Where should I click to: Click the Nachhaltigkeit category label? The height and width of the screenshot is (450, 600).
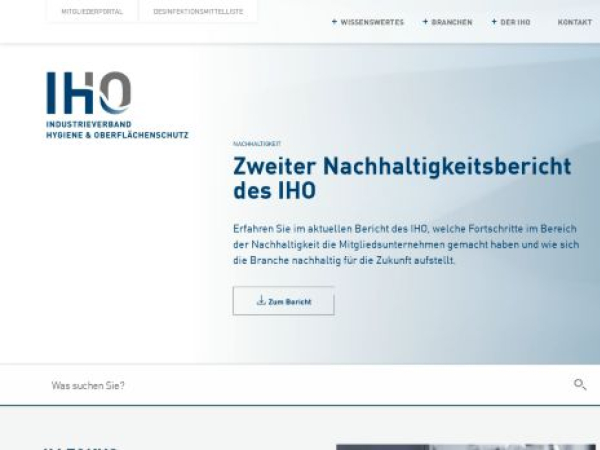pos(257,144)
